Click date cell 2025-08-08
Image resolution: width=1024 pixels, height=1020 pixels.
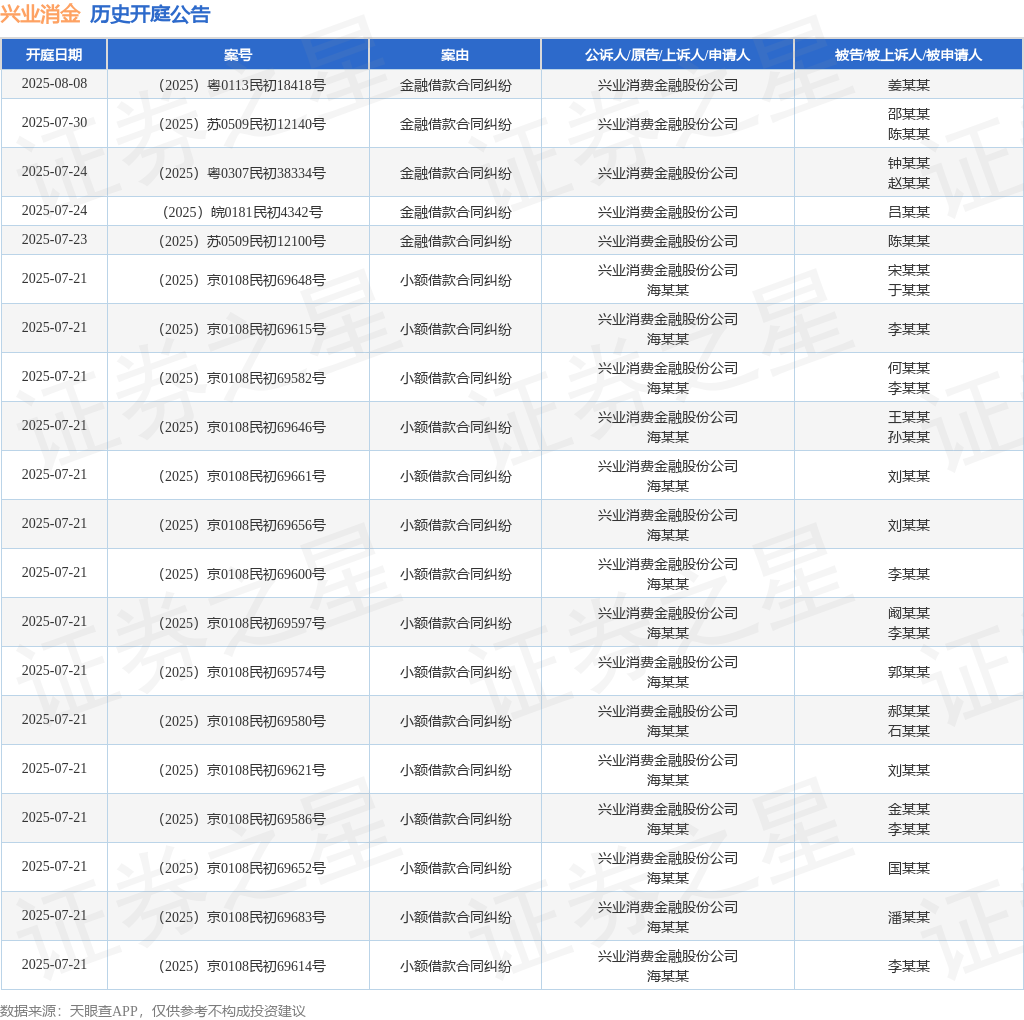(54, 84)
